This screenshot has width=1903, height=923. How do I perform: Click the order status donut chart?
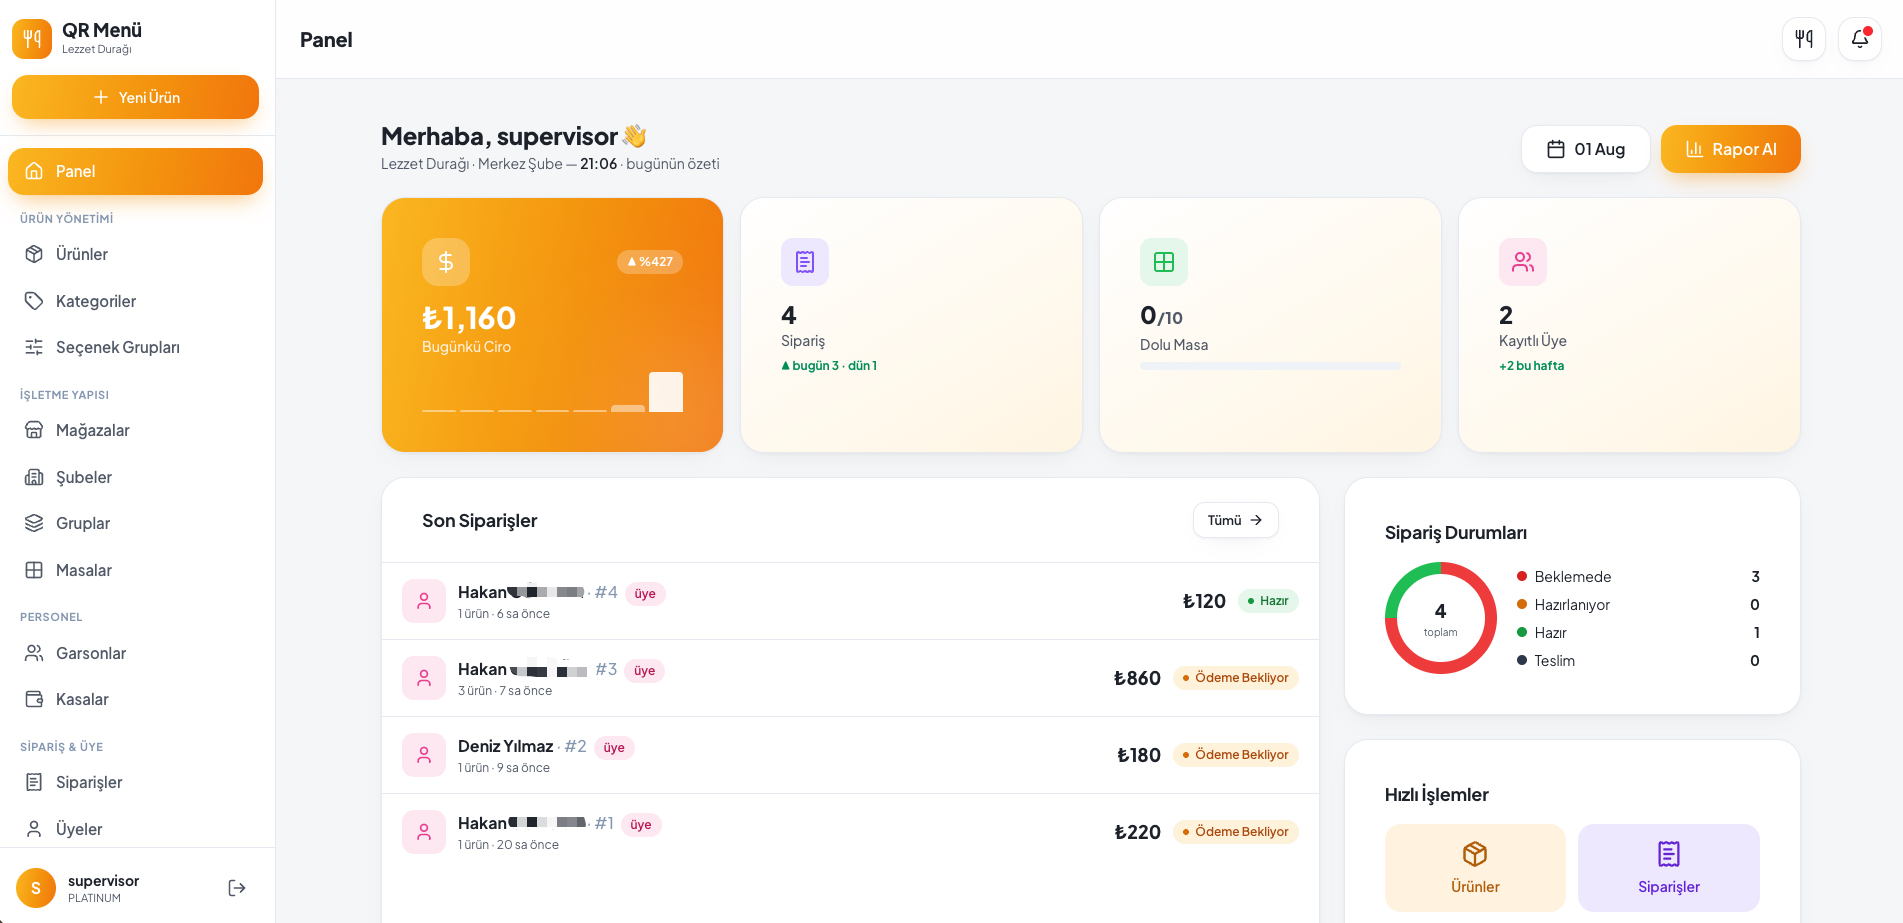pyautogui.click(x=1441, y=618)
